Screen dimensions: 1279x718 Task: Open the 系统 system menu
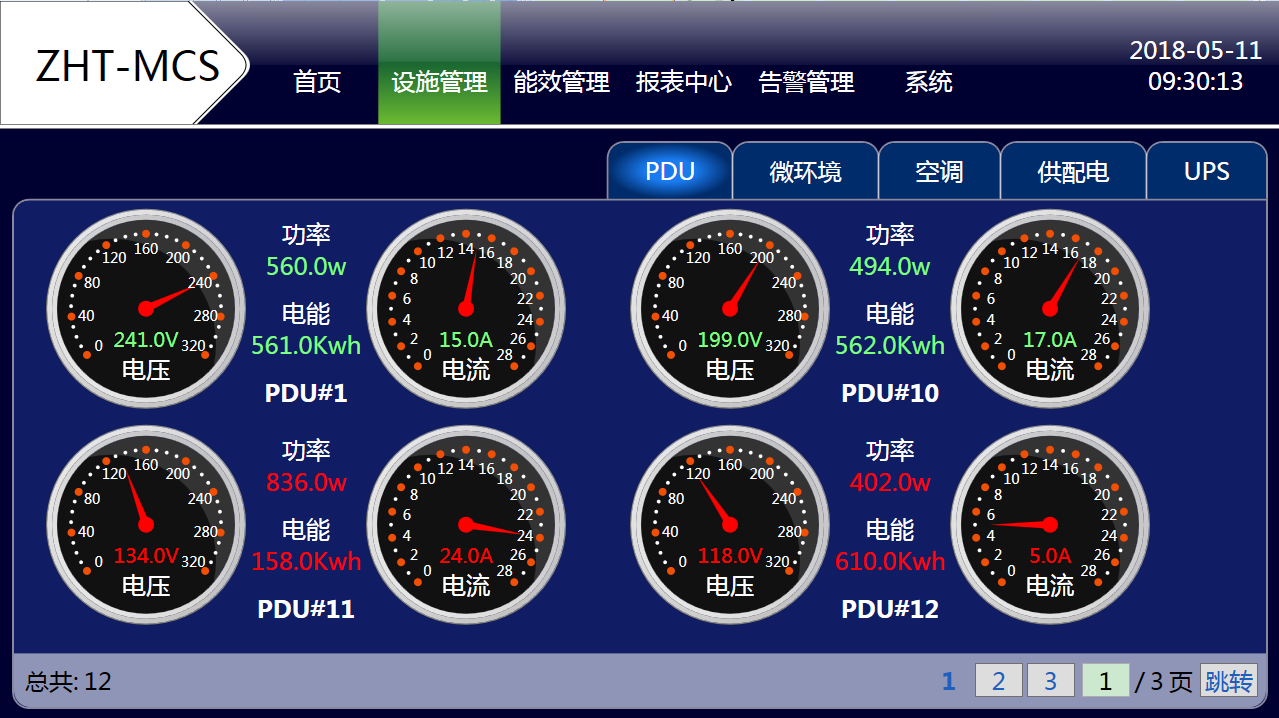pyautogui.click(x=928, y=83)
